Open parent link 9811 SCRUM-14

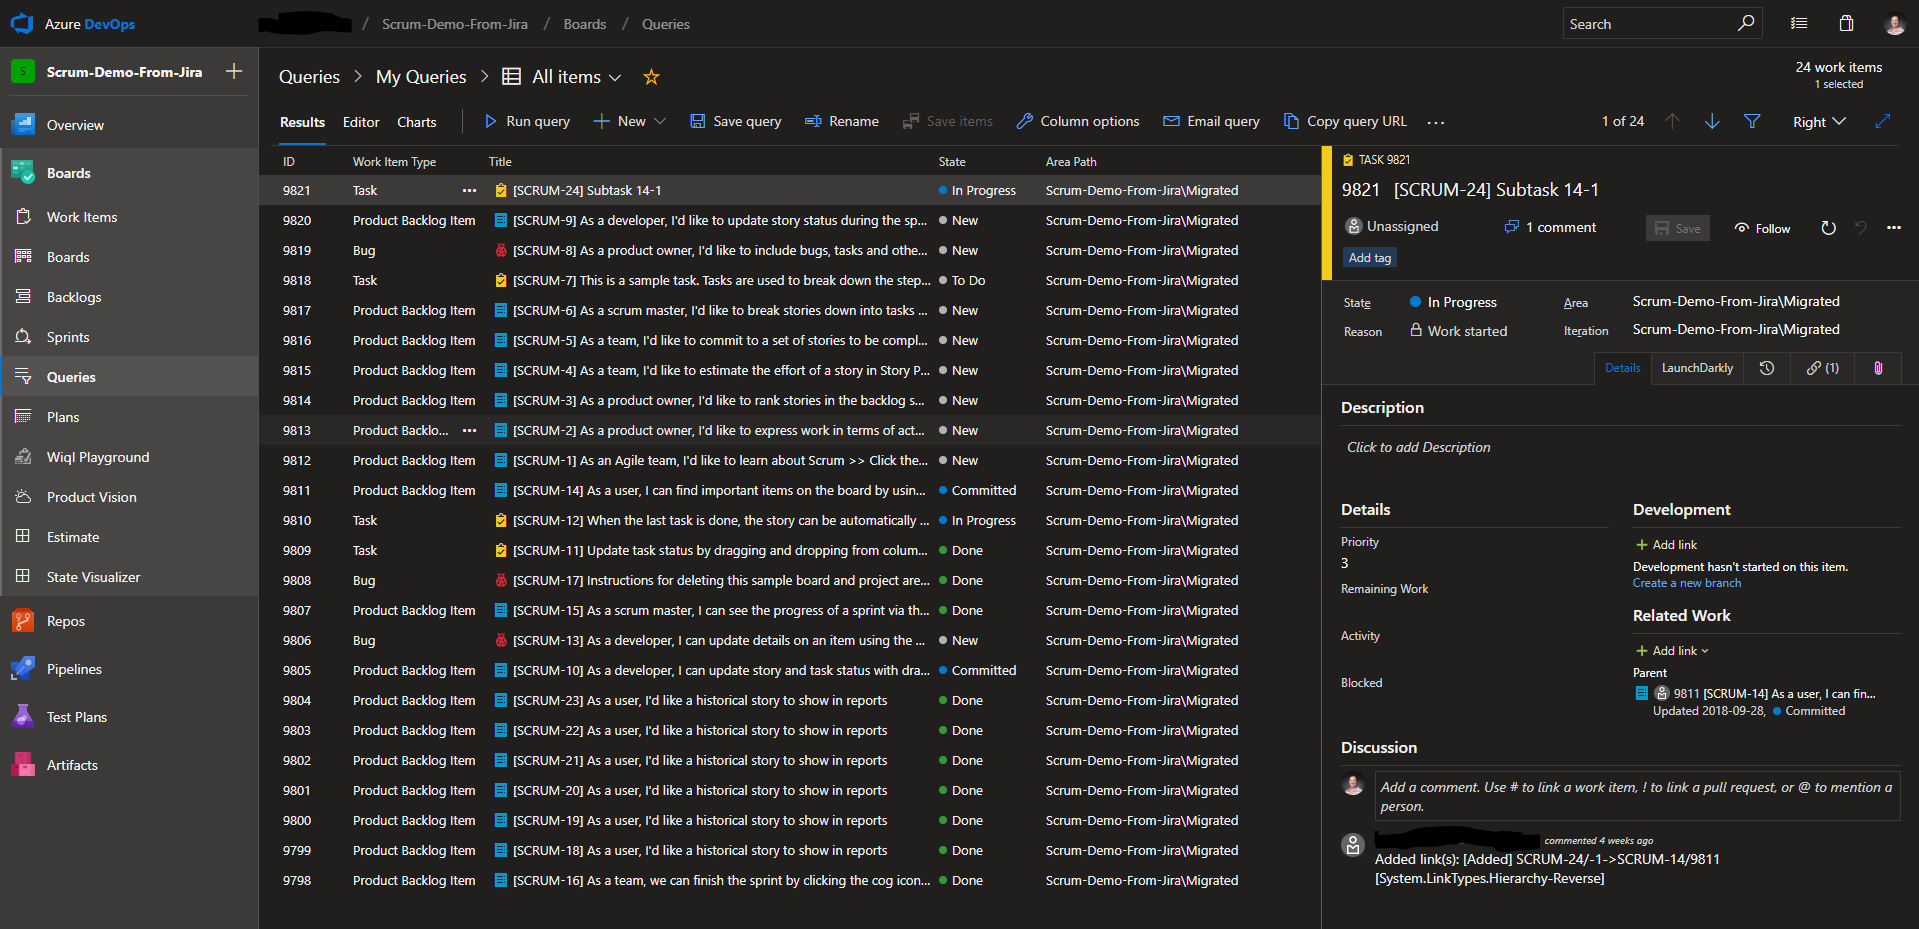(x=1774, y=693)
